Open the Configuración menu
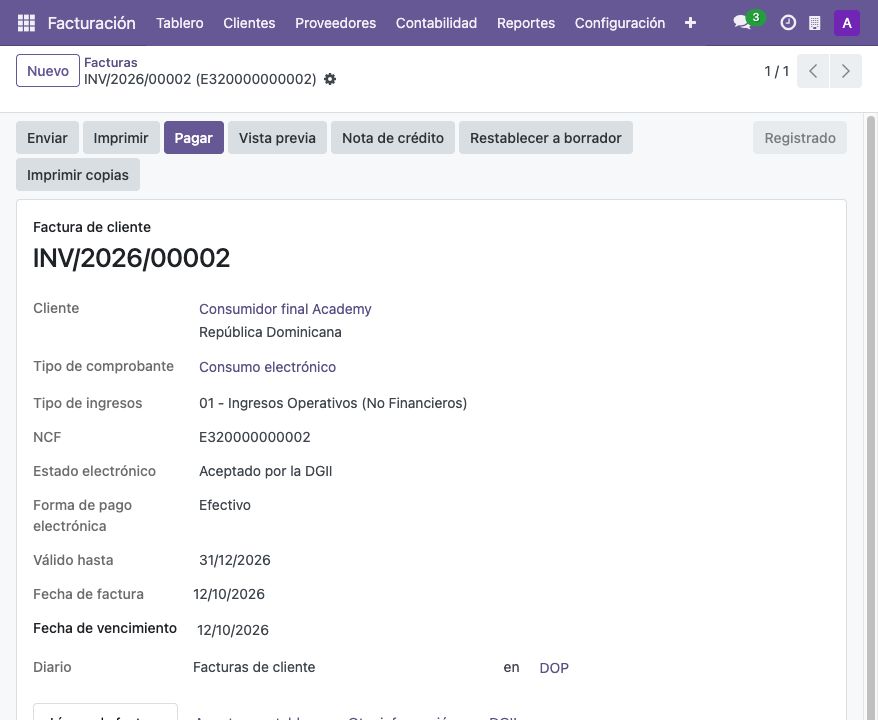Screen dimensions: 878x720 pos(620,23)
